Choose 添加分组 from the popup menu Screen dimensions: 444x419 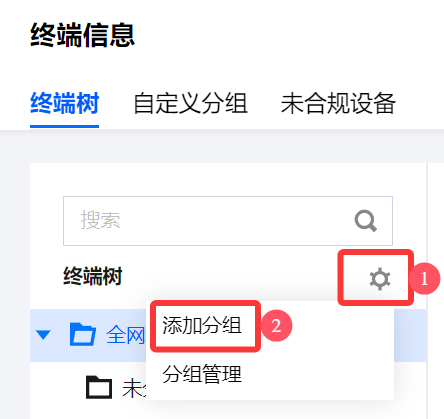point(202,326)
